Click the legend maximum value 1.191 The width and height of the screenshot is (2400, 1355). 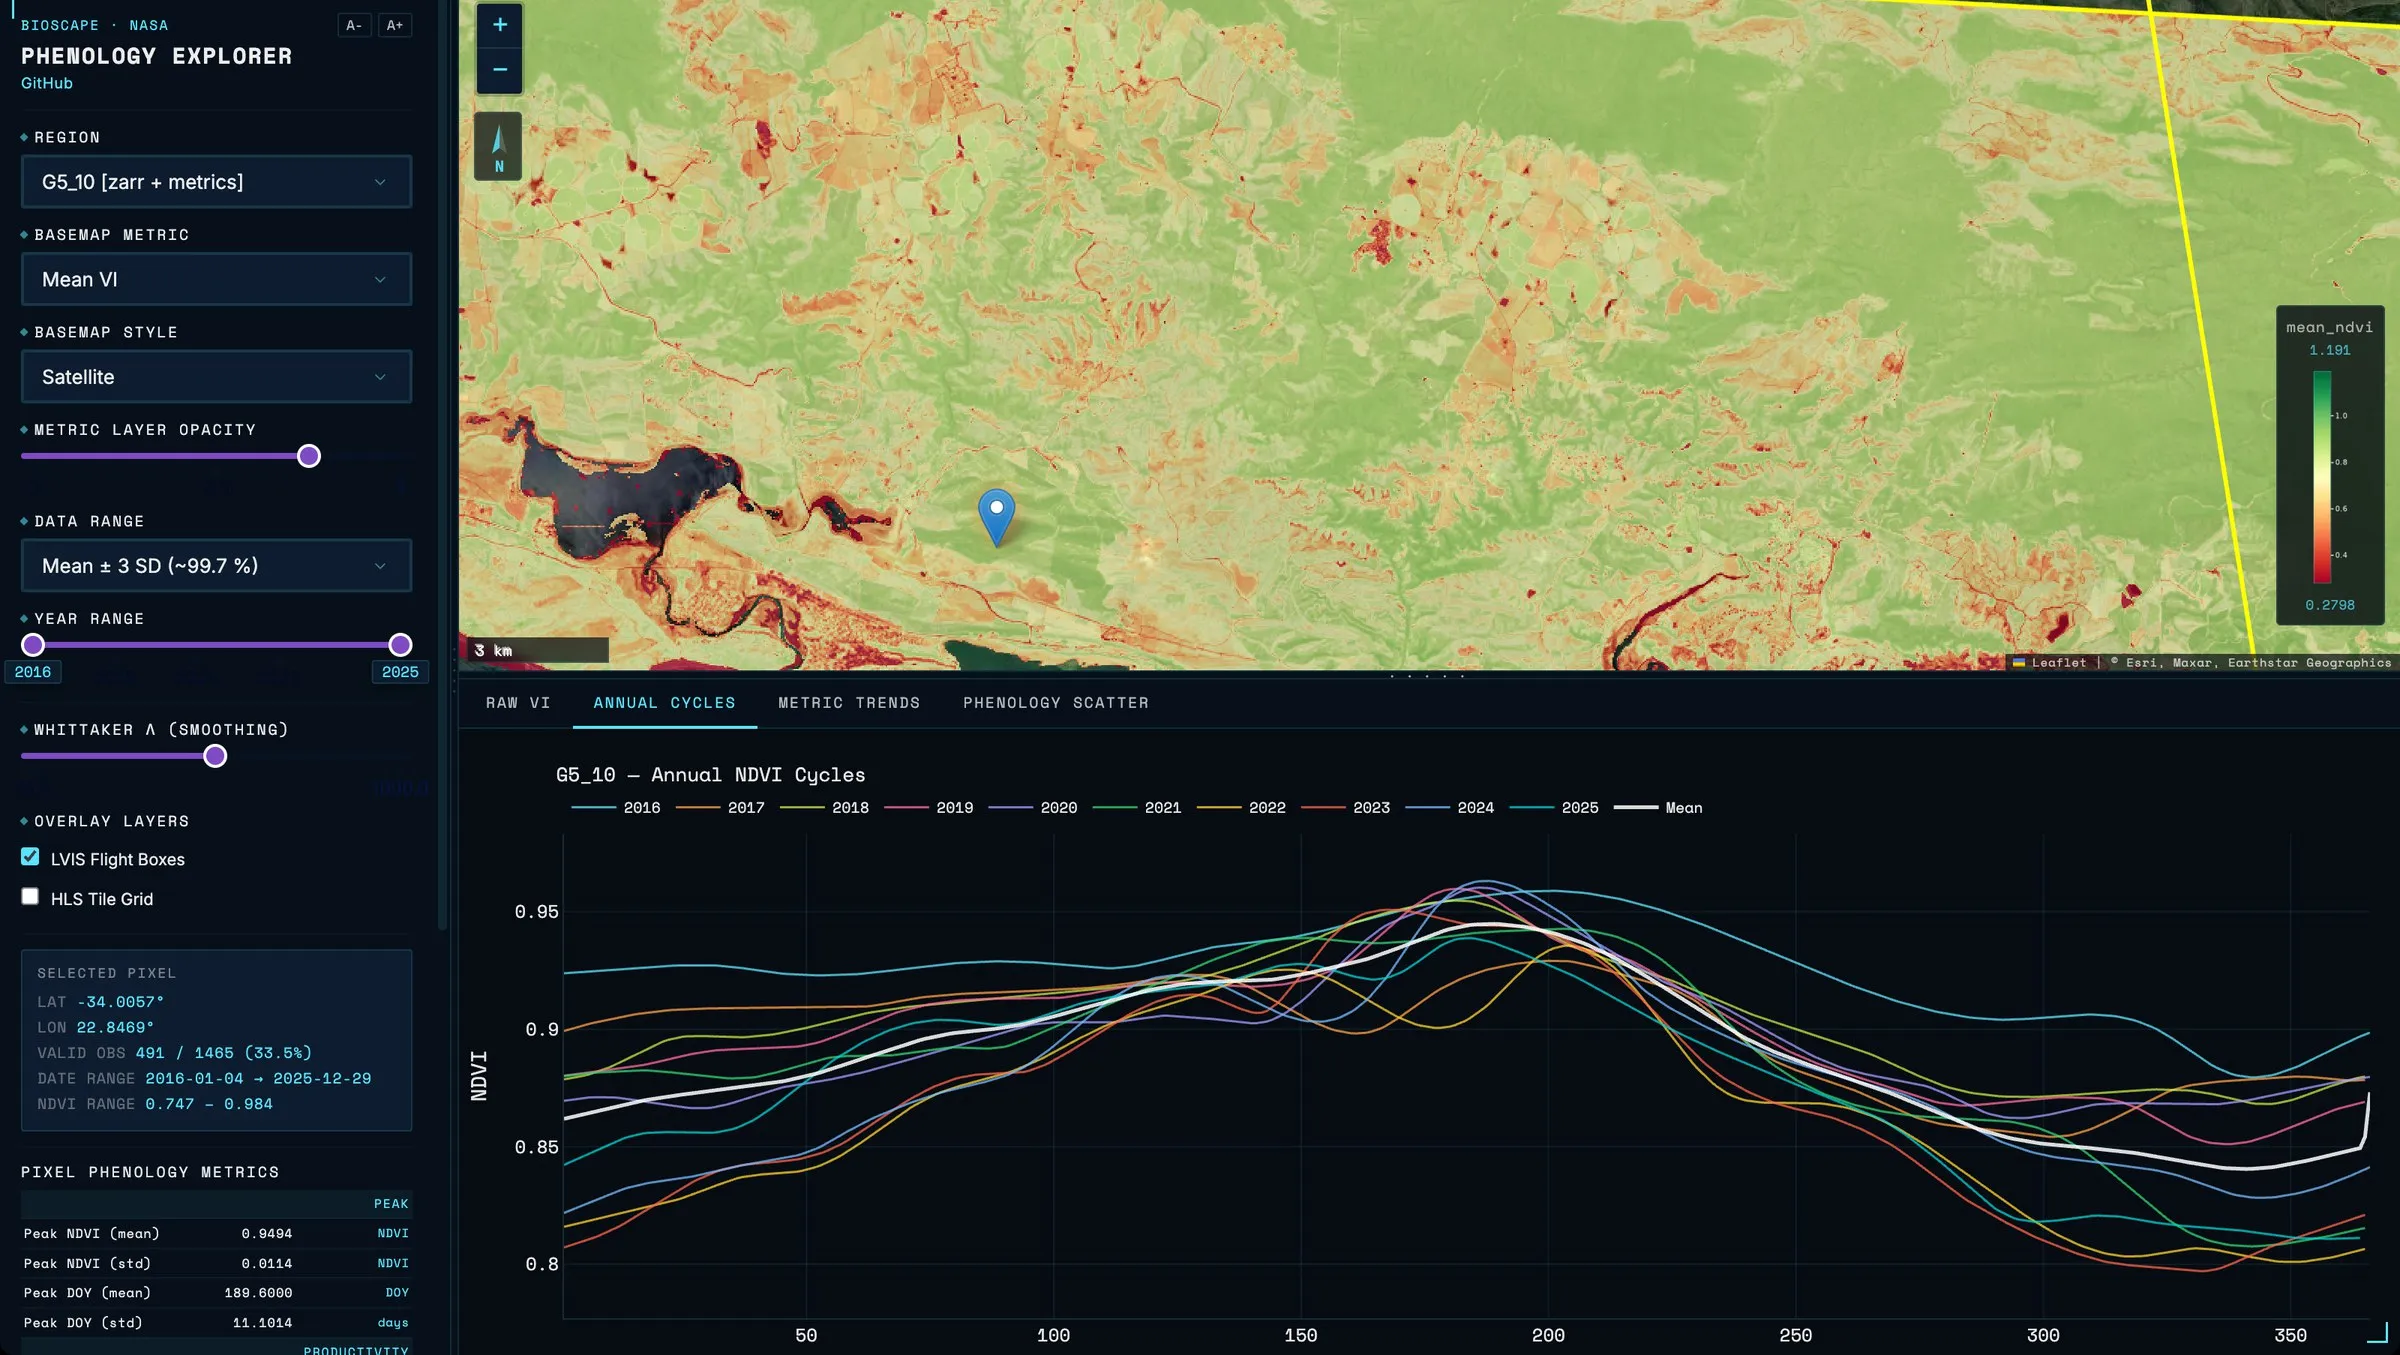2329,350
